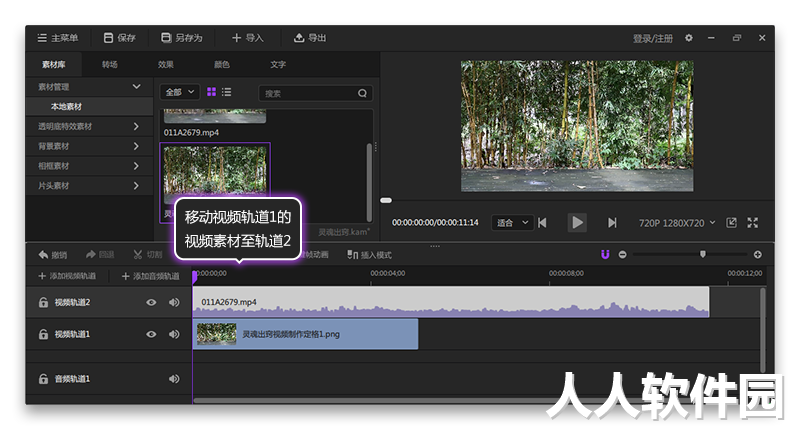This screenshot has width=800, height=430.
Task: Mute 视频轨道1 speaker icon
Action: 174,334
